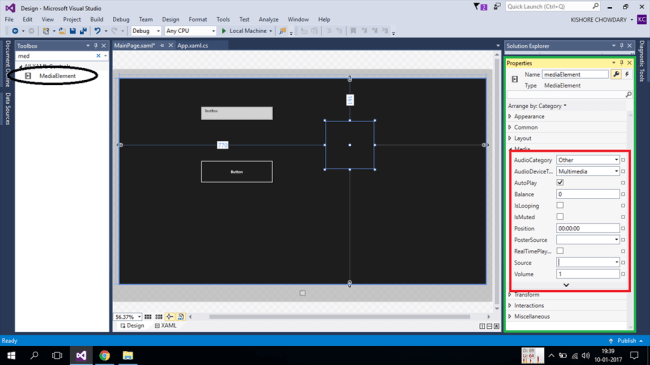Click the lightning bolt event handlers icon
Image resolution: width=650 pixels, height=365 pixels.
coord(627,75)
